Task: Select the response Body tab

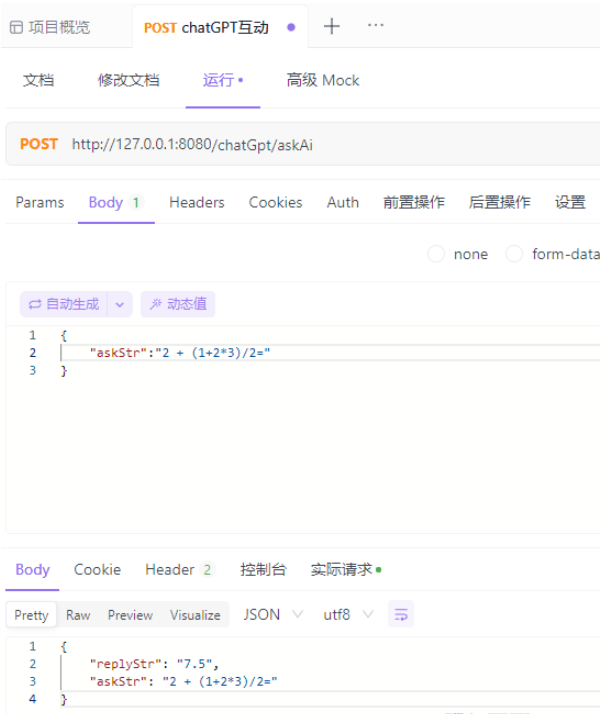Action: [32, 570]
